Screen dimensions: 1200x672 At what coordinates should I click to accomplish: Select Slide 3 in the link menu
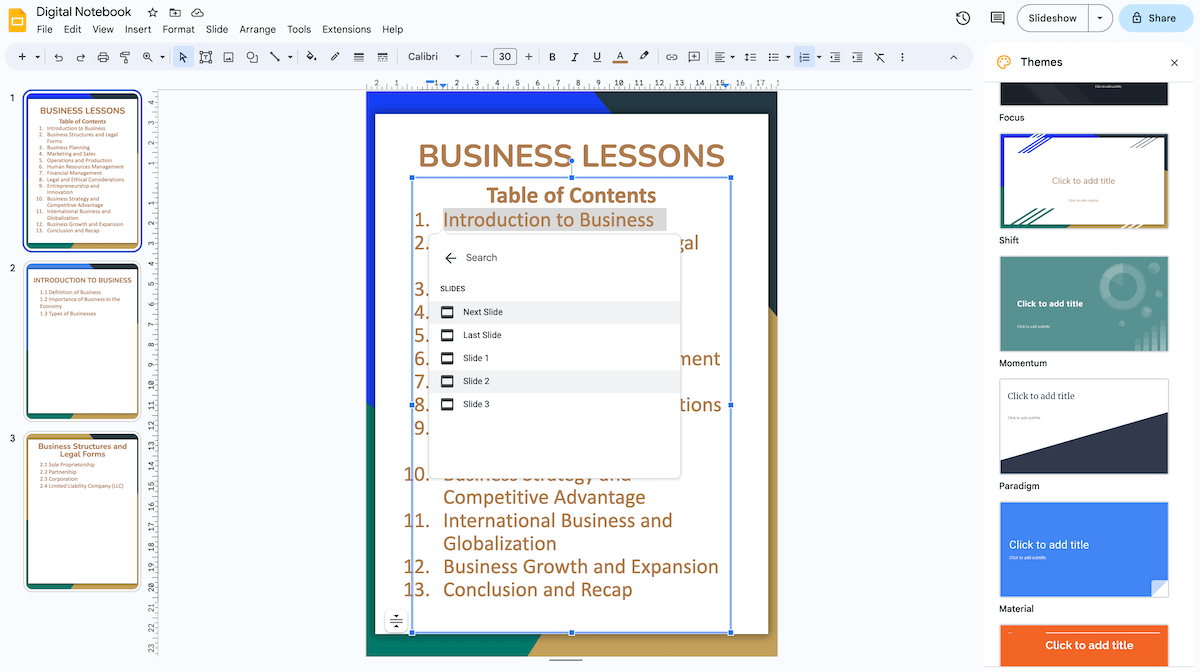(477, 404)
